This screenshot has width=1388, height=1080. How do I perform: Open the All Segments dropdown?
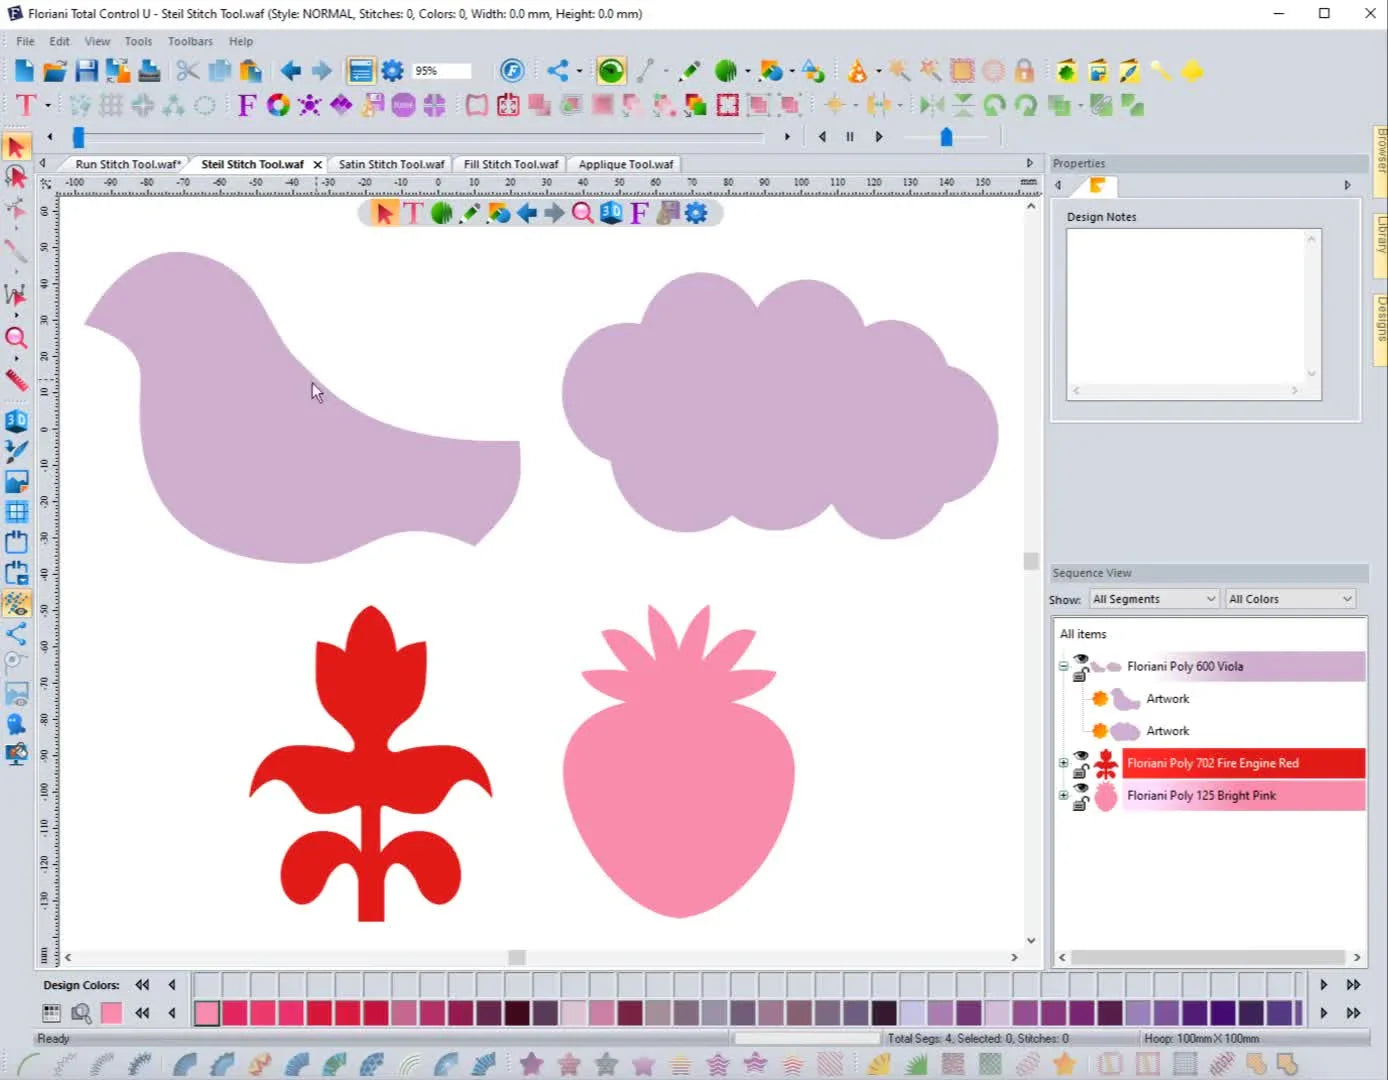coord(1154,599)
